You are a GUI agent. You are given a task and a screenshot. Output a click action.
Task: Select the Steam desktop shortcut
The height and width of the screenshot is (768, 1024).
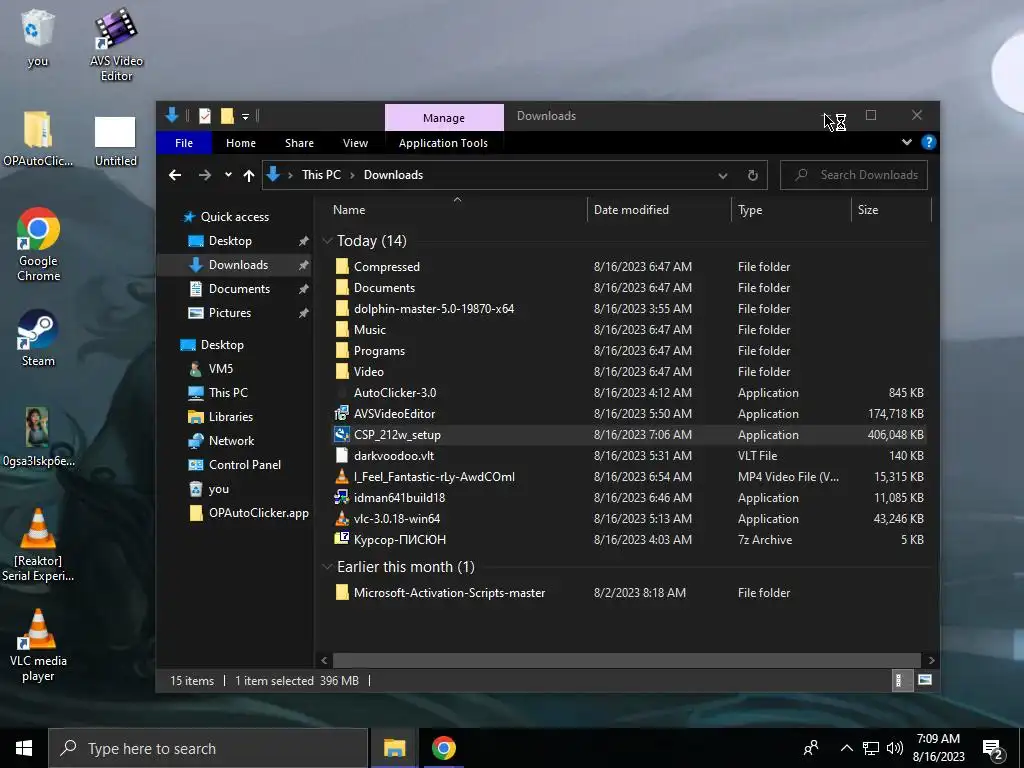[x=38, y=338]
